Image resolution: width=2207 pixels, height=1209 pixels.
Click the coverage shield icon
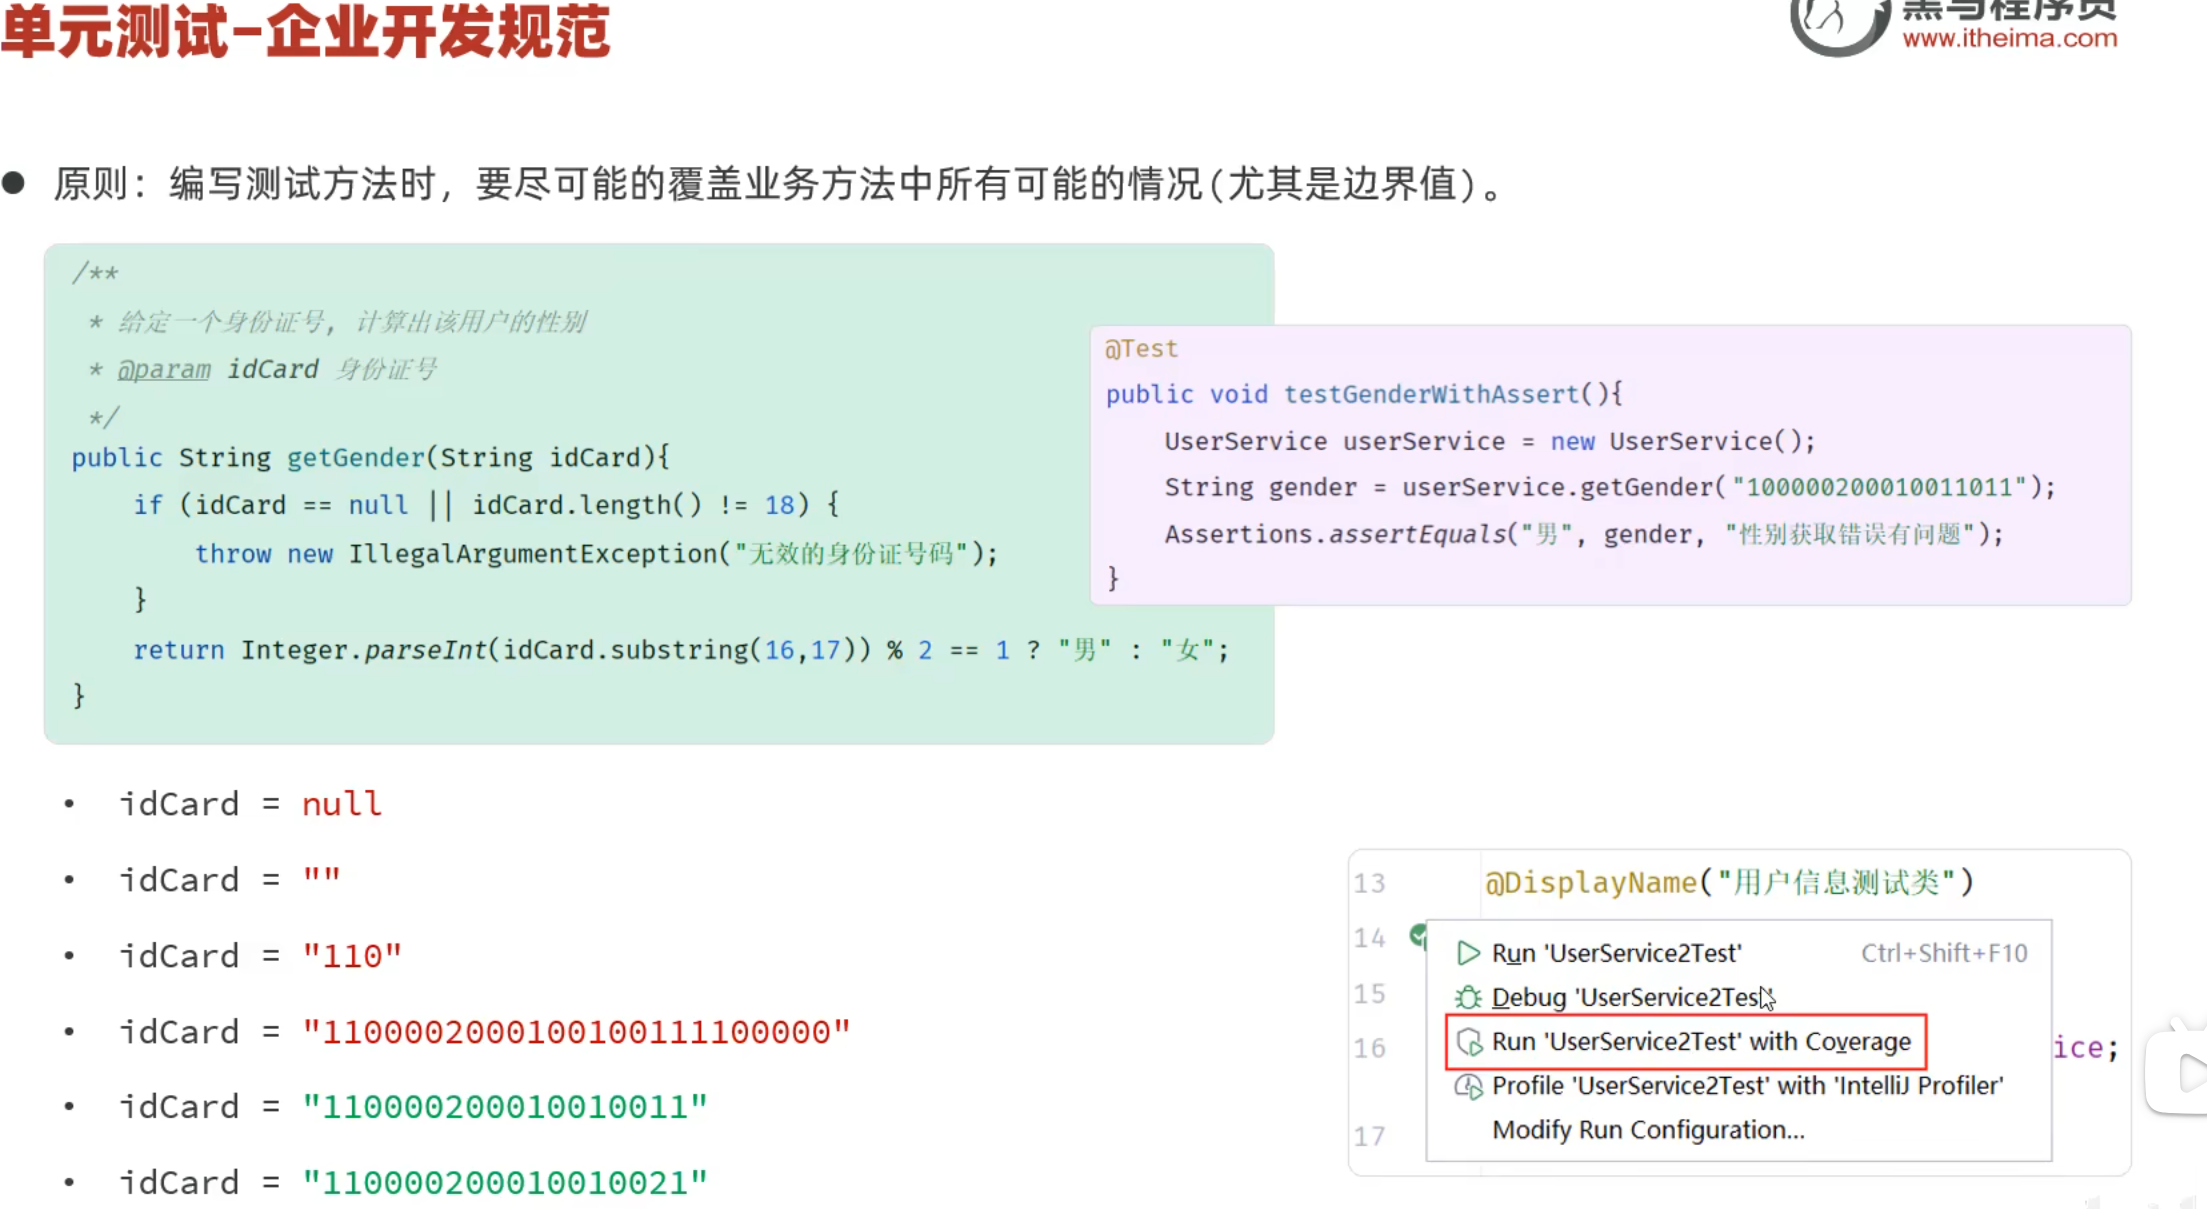[x=1468, y=1042]
